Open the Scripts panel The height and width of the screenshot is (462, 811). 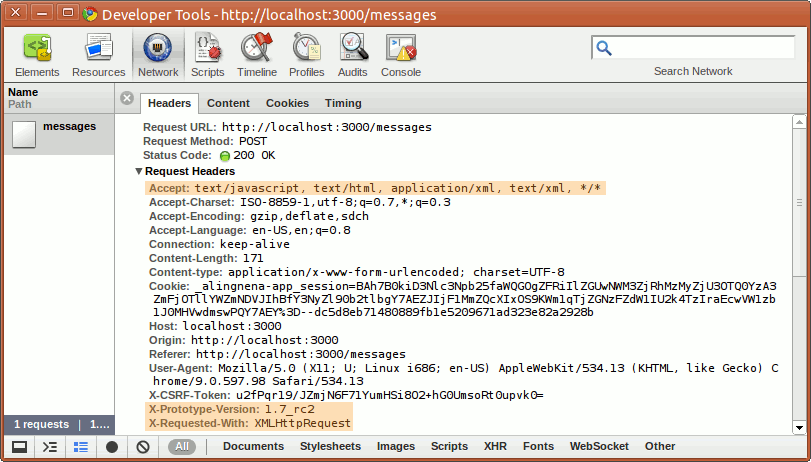click(207, 54)
